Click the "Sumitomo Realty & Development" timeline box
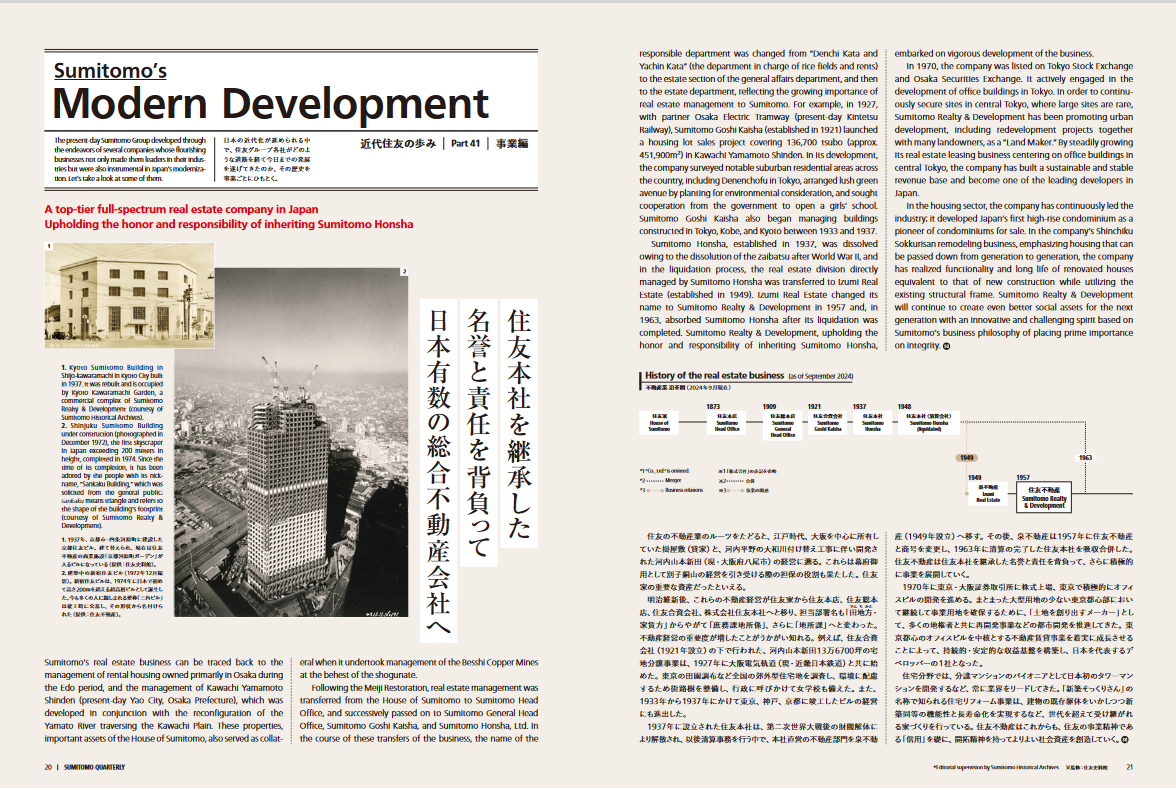Screen dimensions: 1176x790 [1044, 497]
